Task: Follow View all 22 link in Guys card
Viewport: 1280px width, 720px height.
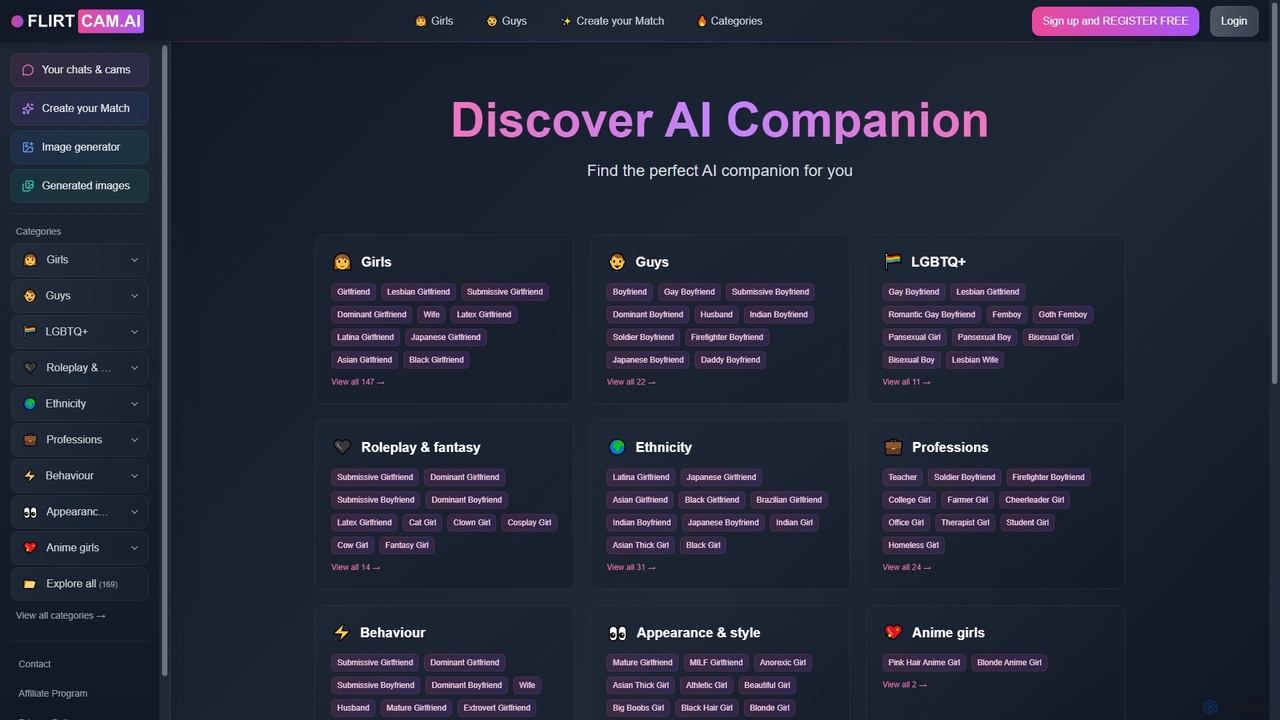Action: tap(631, 382)
